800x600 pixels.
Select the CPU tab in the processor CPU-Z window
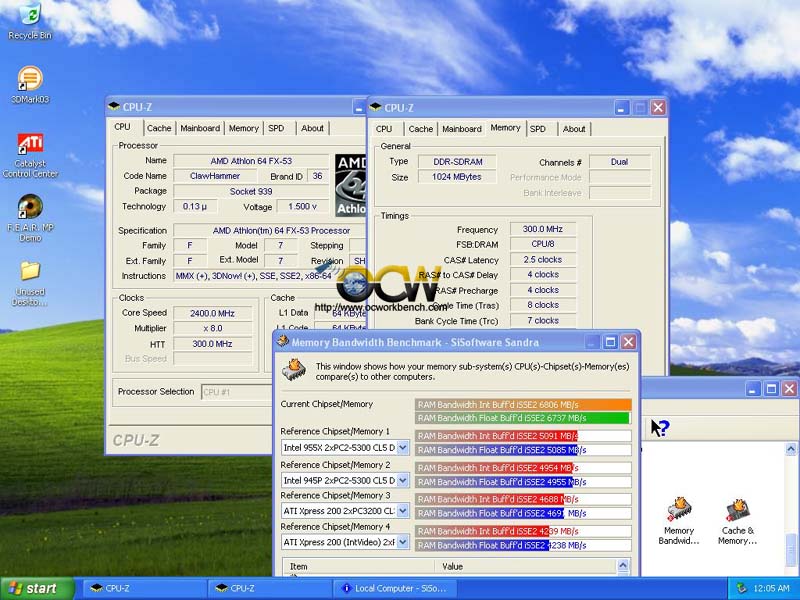(x=122, y=127)
